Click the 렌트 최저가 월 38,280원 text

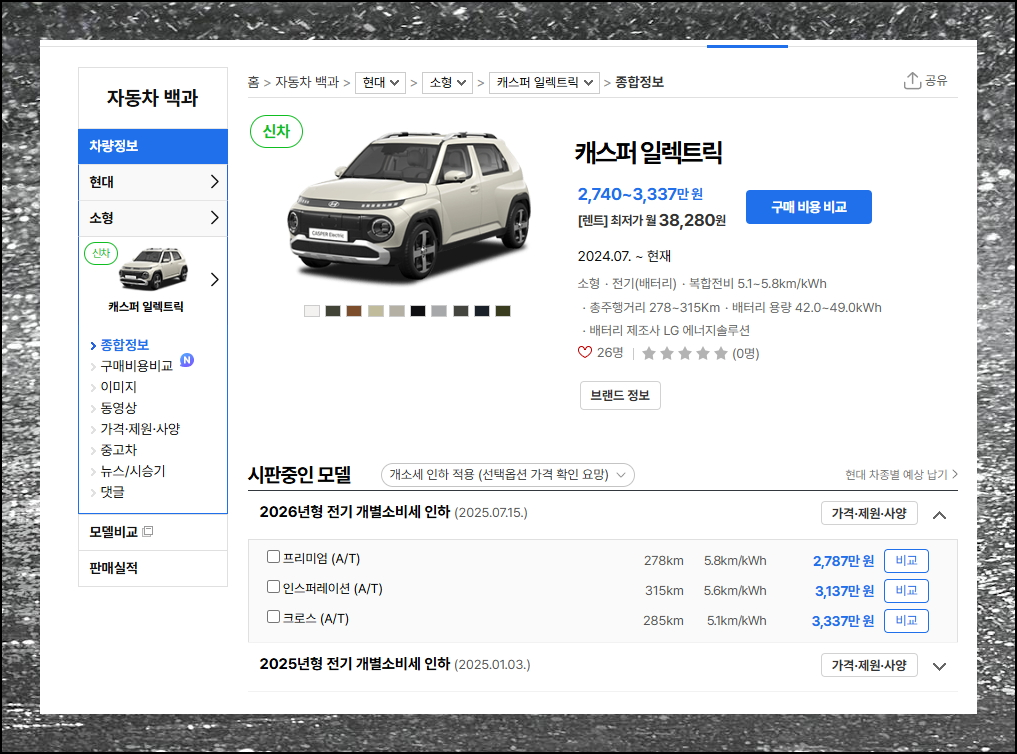point(652,221)
